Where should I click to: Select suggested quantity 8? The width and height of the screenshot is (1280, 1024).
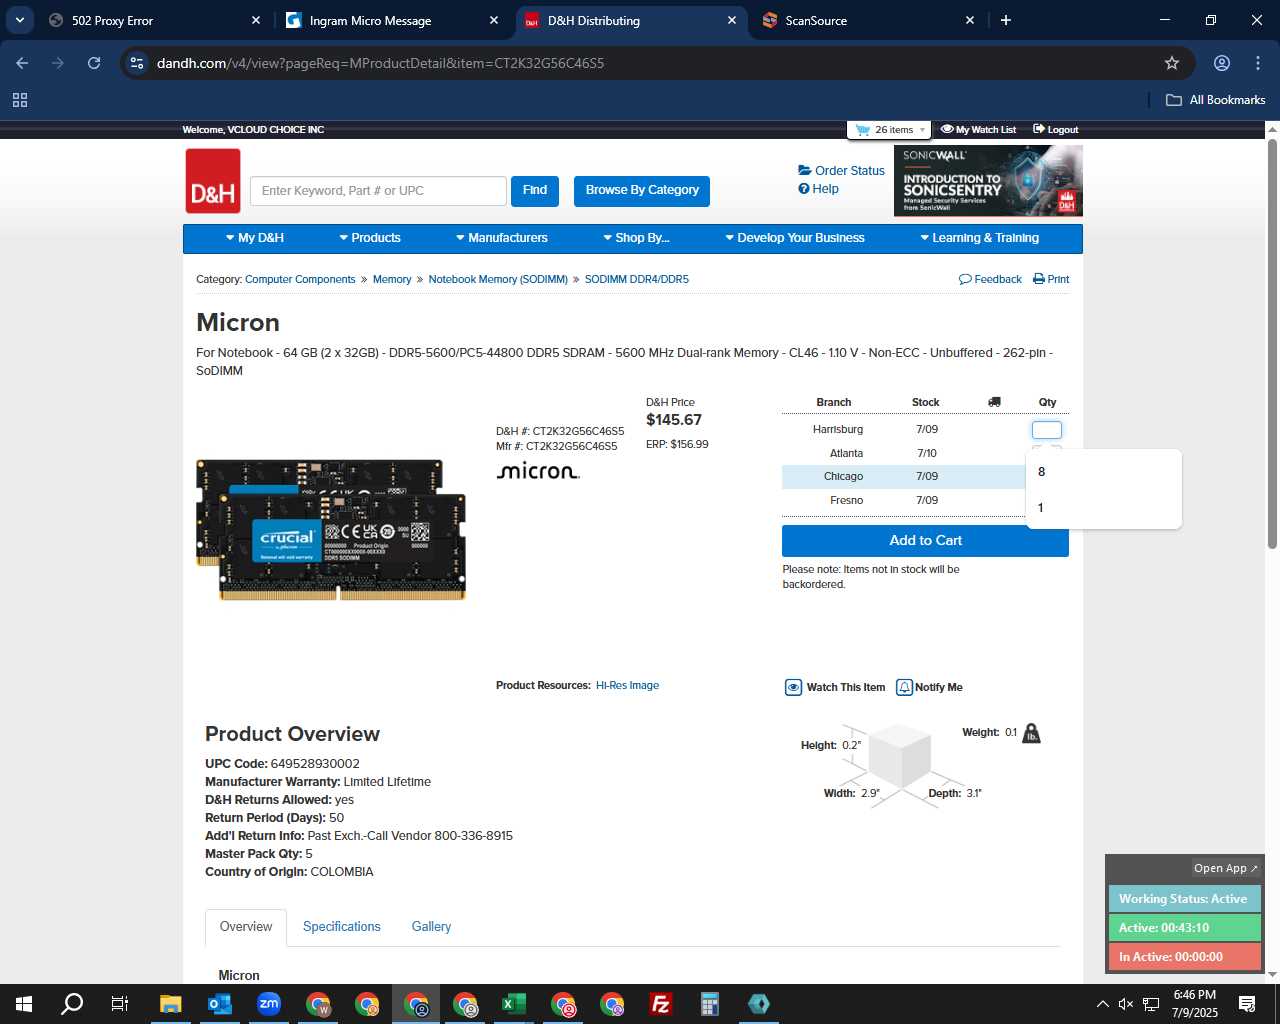click(x=1103, y=472)
